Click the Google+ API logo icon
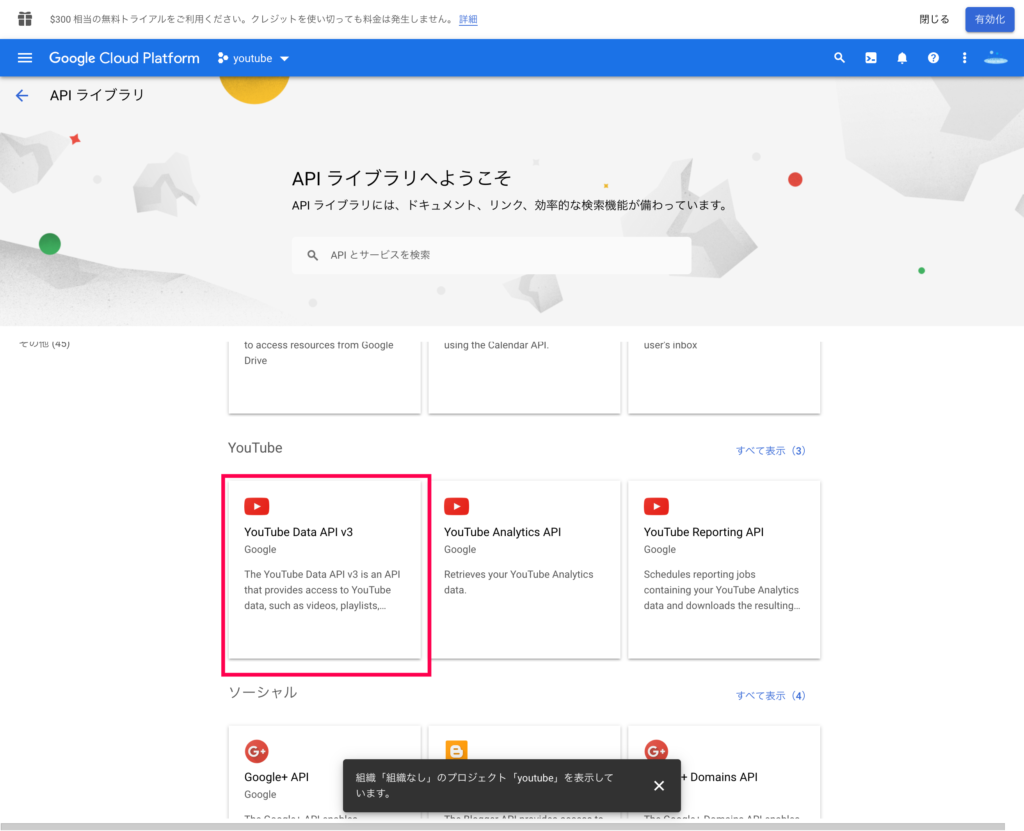1024x831 pixels. coord(257,751)
